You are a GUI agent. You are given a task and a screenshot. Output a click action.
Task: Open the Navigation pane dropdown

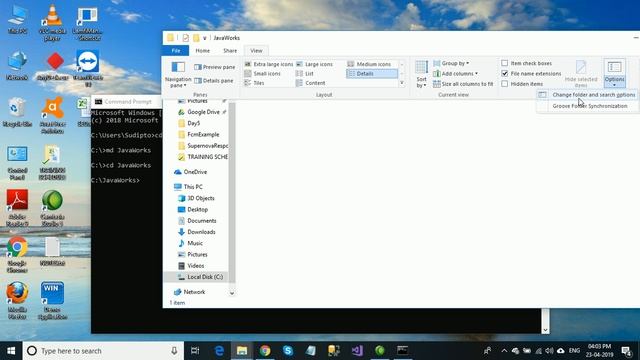point(178,74)
